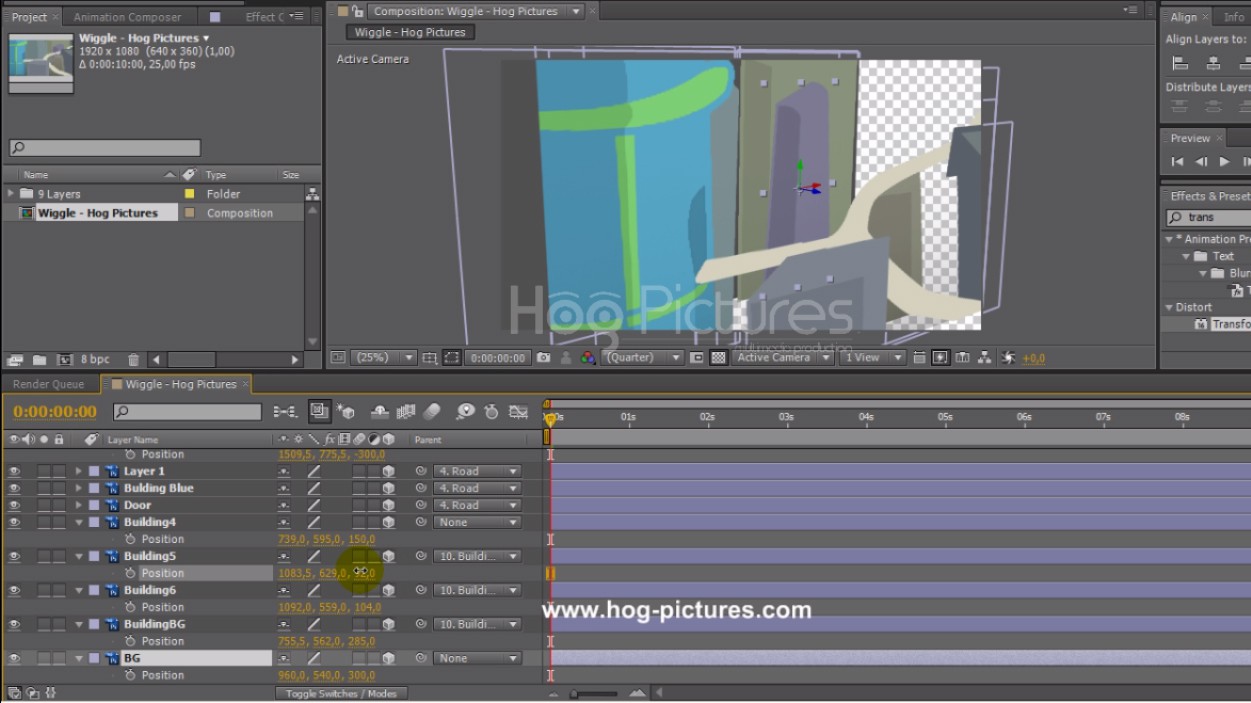The image size is (1251, 703).
Task: Click the Toggle Switches / Modes button
Action: [341, 693]
